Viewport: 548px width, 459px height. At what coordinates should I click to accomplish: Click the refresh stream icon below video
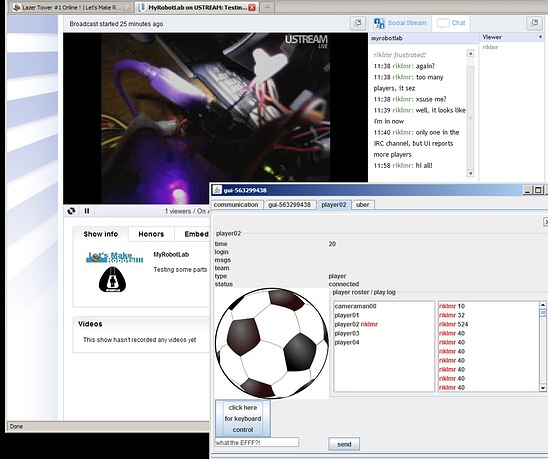pos(71,211)
